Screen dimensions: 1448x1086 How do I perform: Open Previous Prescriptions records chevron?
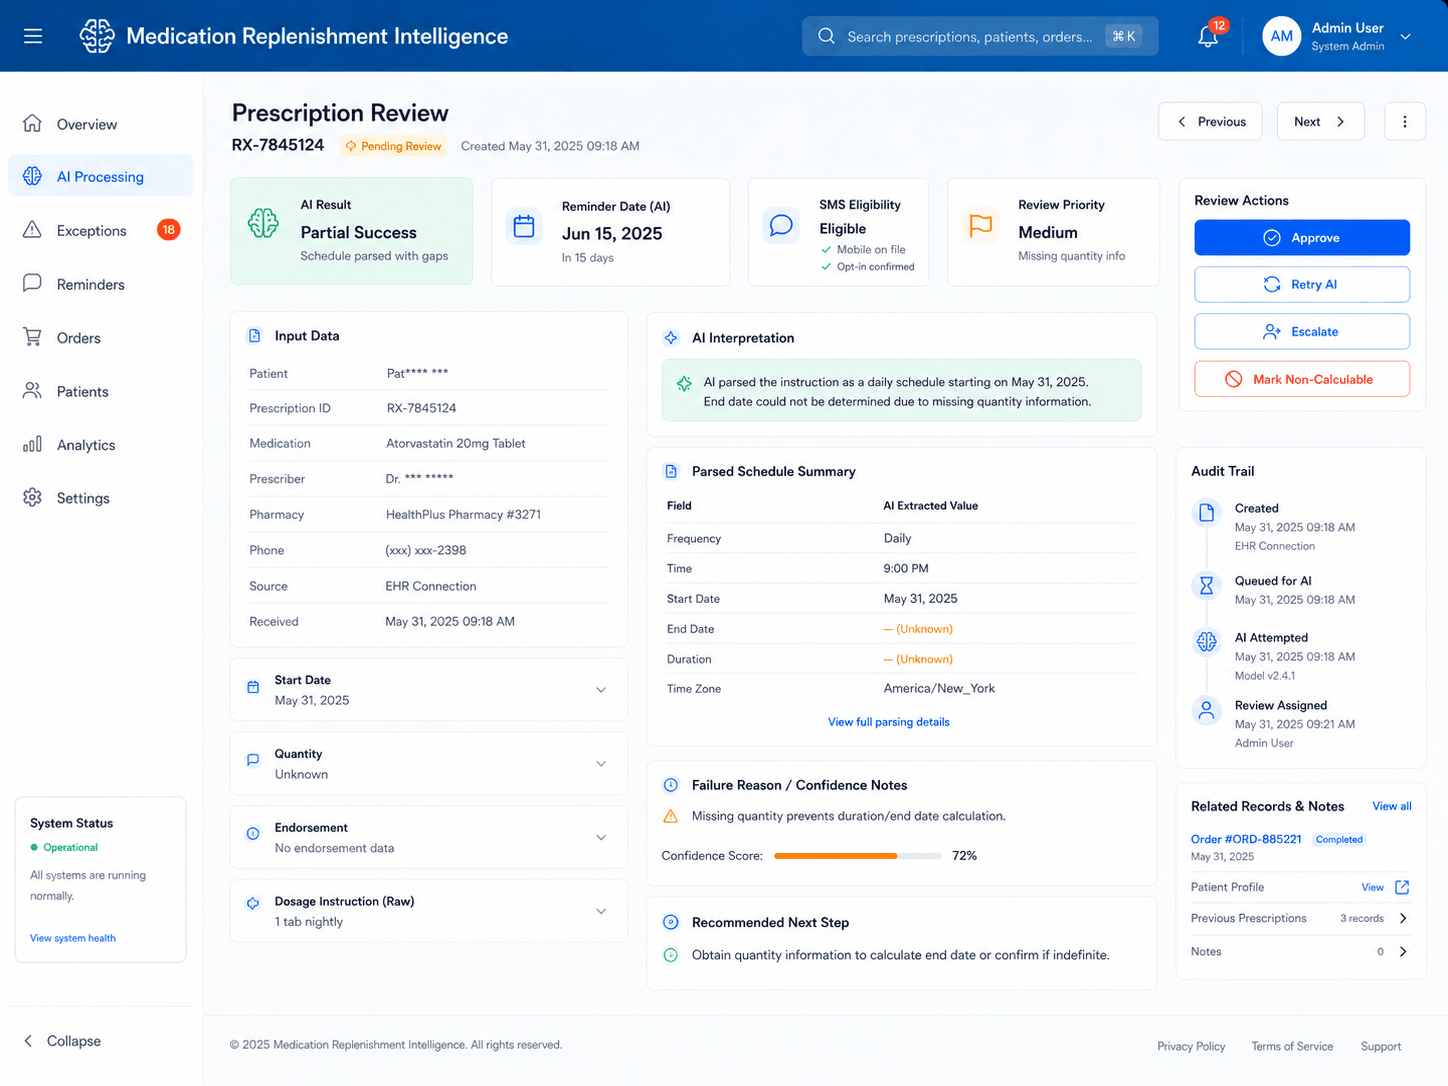pyautogui.click(x=1403, y=918)
